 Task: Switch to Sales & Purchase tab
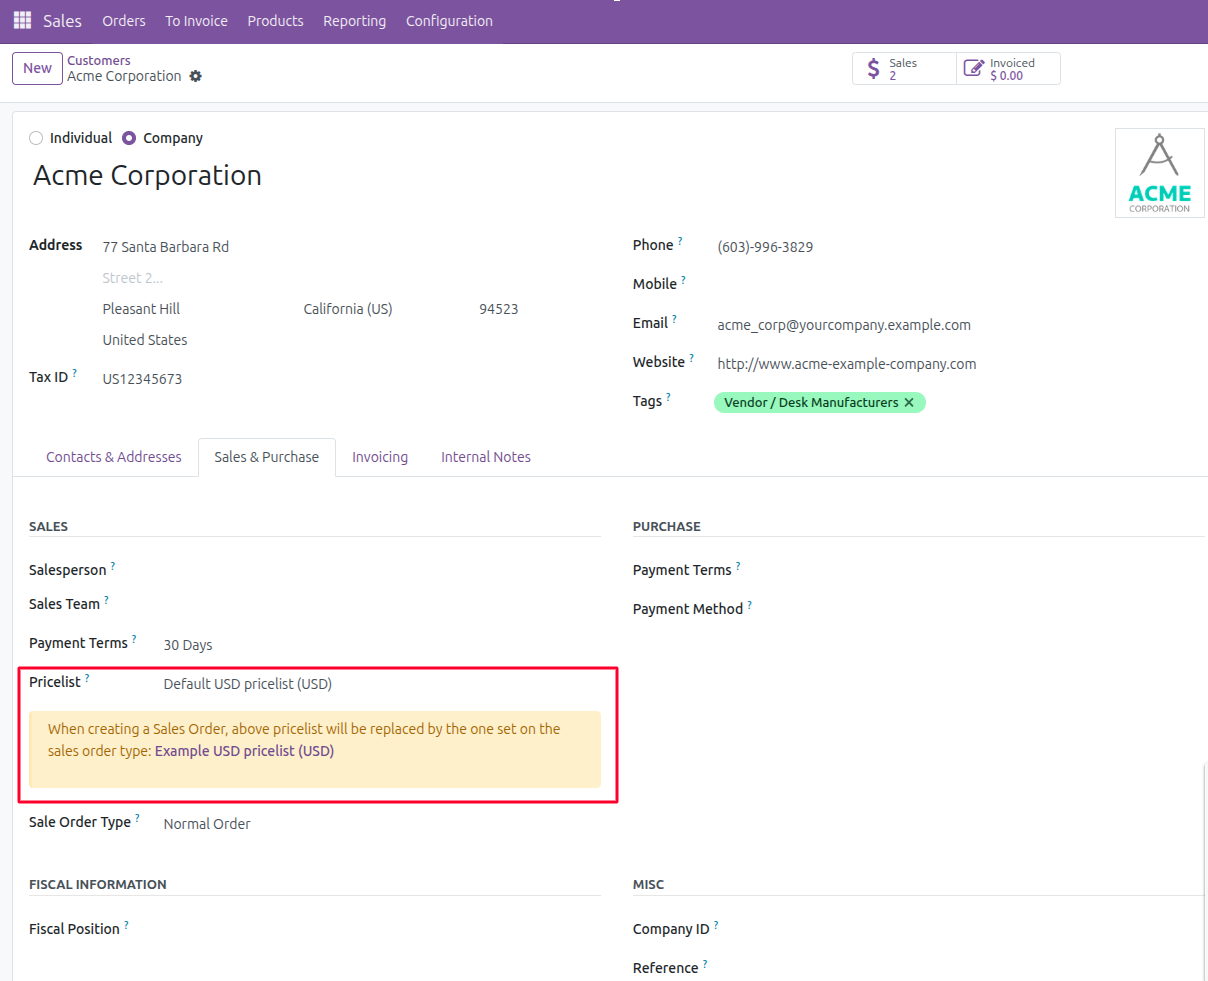point(267,457)
